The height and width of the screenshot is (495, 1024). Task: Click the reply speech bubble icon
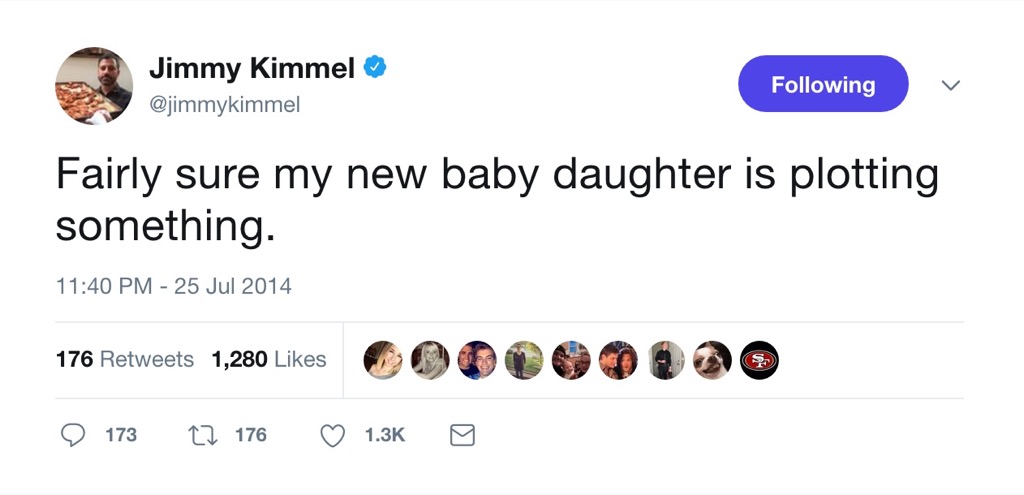pos(73,435)
